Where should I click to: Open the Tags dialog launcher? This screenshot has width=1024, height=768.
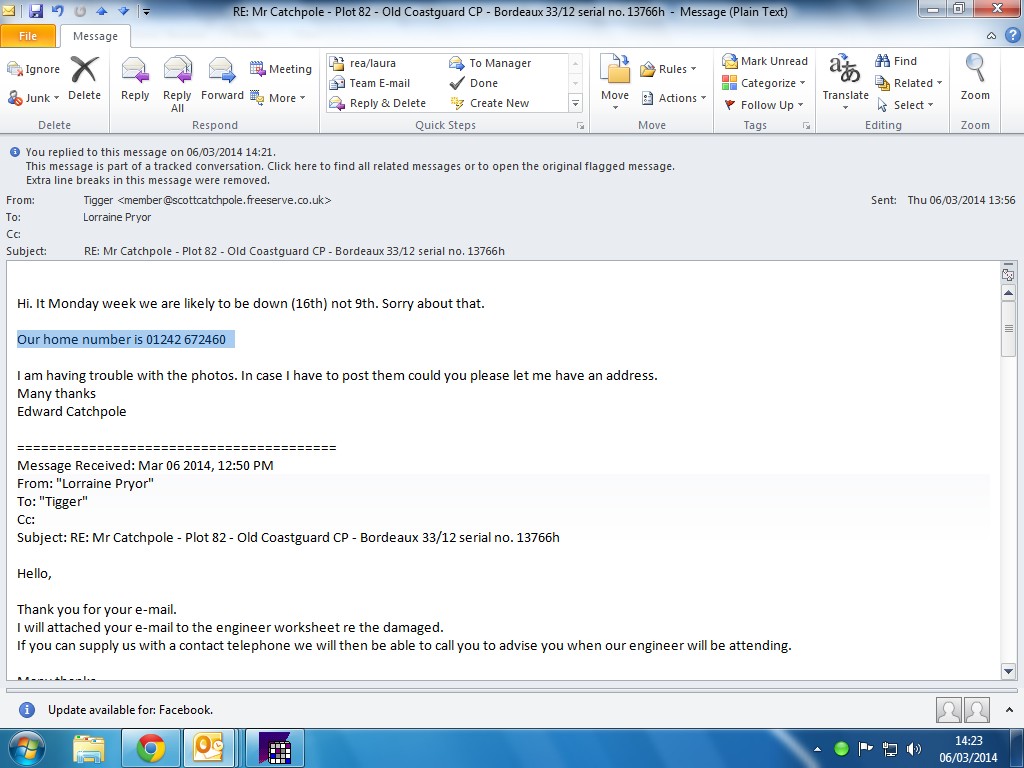point(806,126)
